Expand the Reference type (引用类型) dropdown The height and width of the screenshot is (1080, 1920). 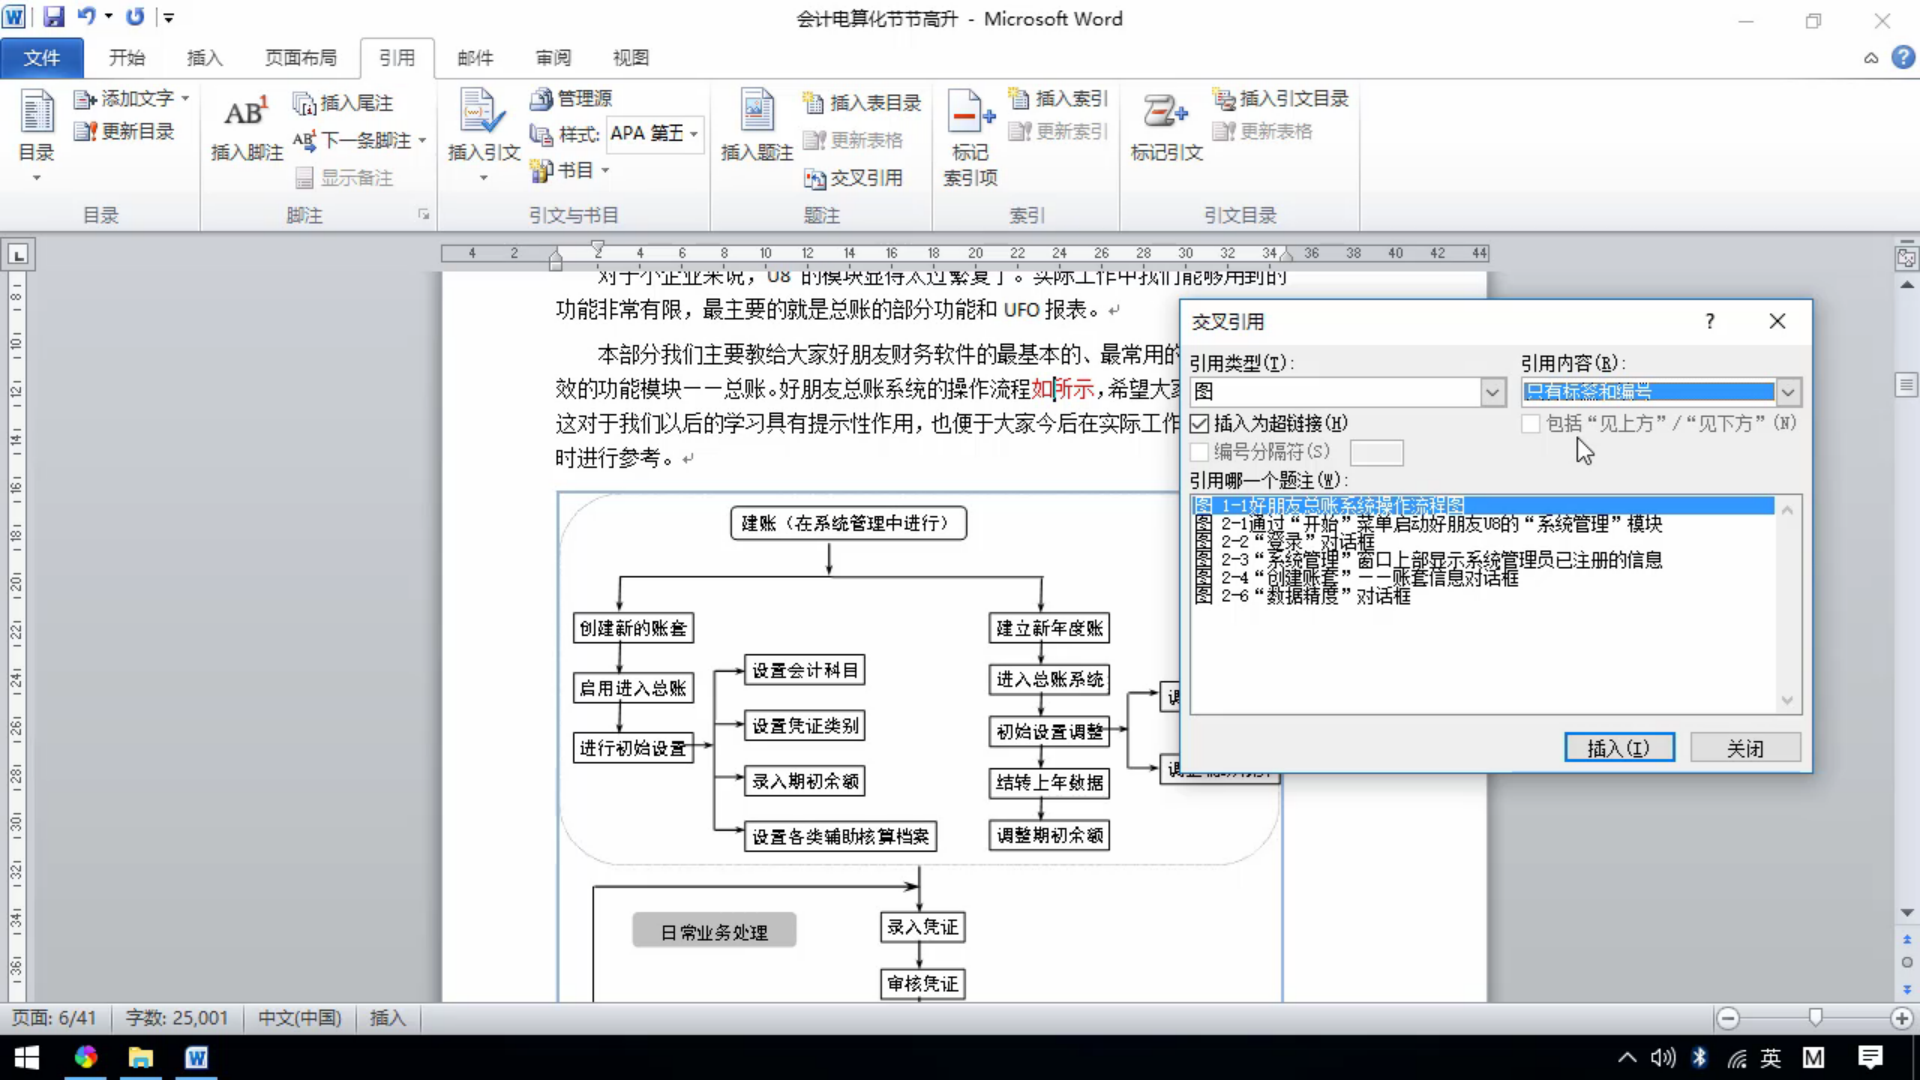tap(1492, 392)
